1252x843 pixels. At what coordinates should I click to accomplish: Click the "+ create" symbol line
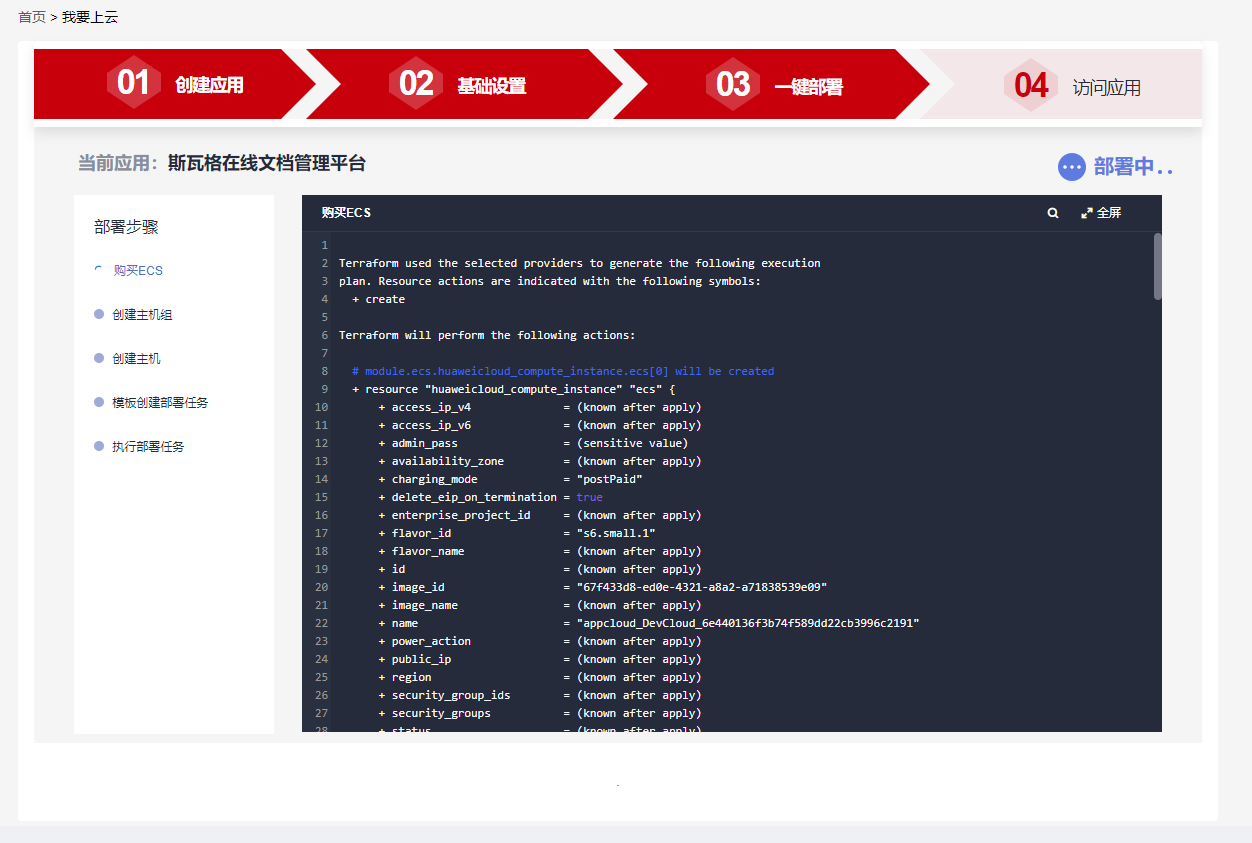(x=378, y=299)
